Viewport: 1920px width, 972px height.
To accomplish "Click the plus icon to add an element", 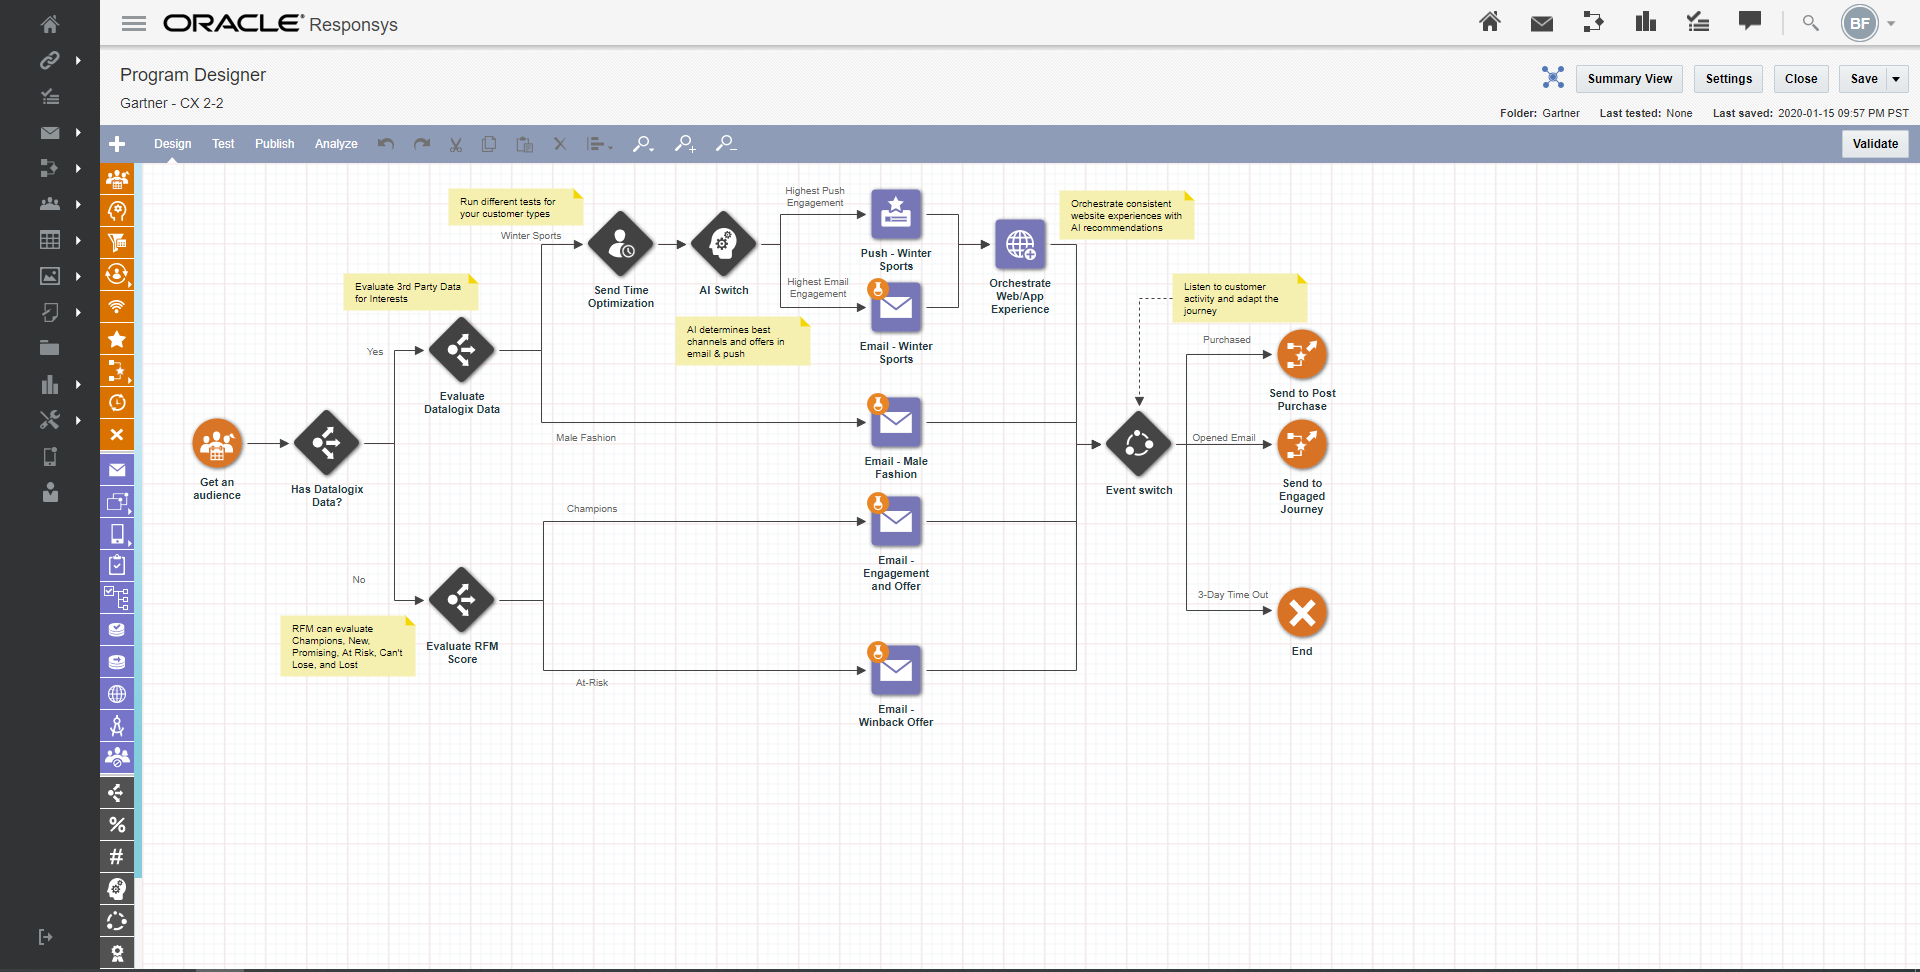I will (x=117, y=144).
